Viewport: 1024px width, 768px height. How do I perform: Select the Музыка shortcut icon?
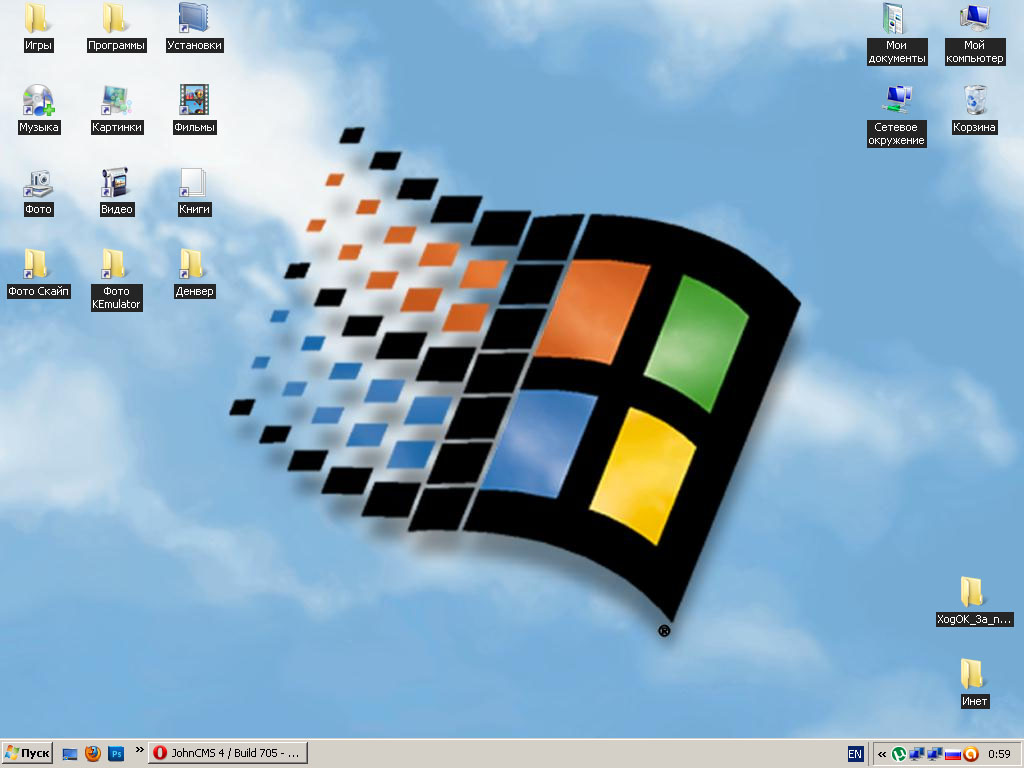39,109
